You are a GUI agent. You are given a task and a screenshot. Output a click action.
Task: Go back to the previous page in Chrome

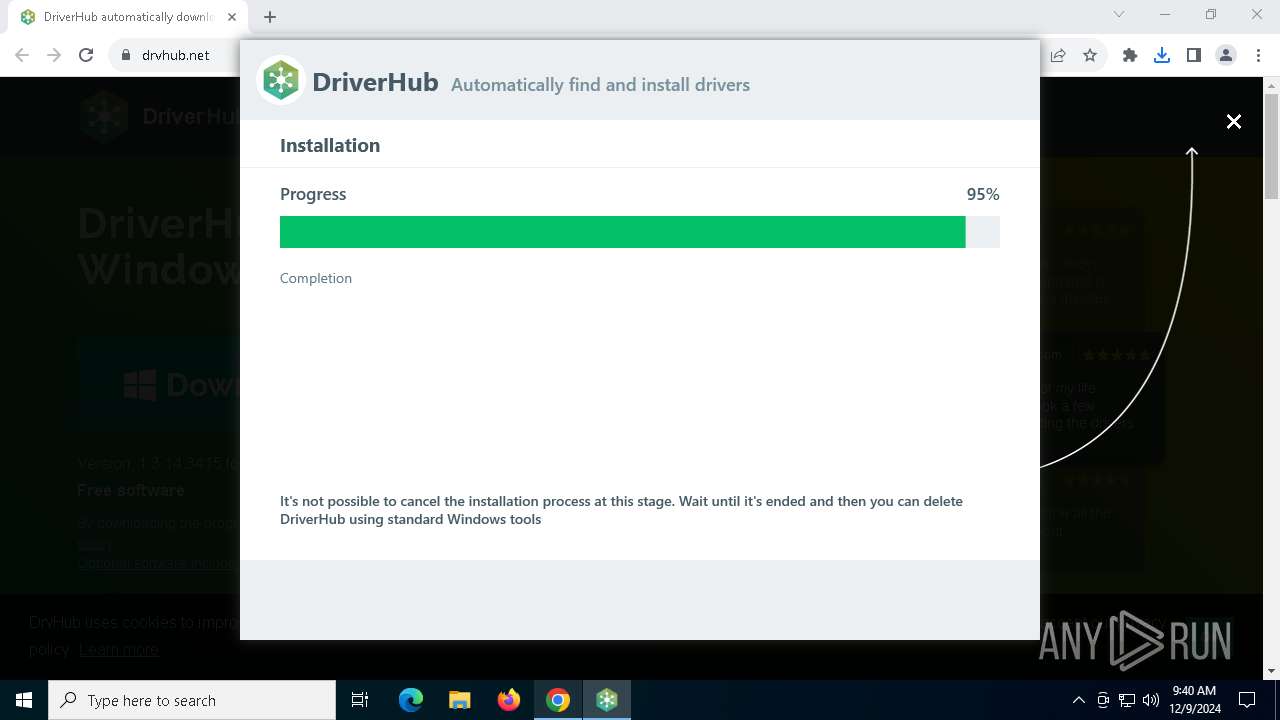[22, 55]
